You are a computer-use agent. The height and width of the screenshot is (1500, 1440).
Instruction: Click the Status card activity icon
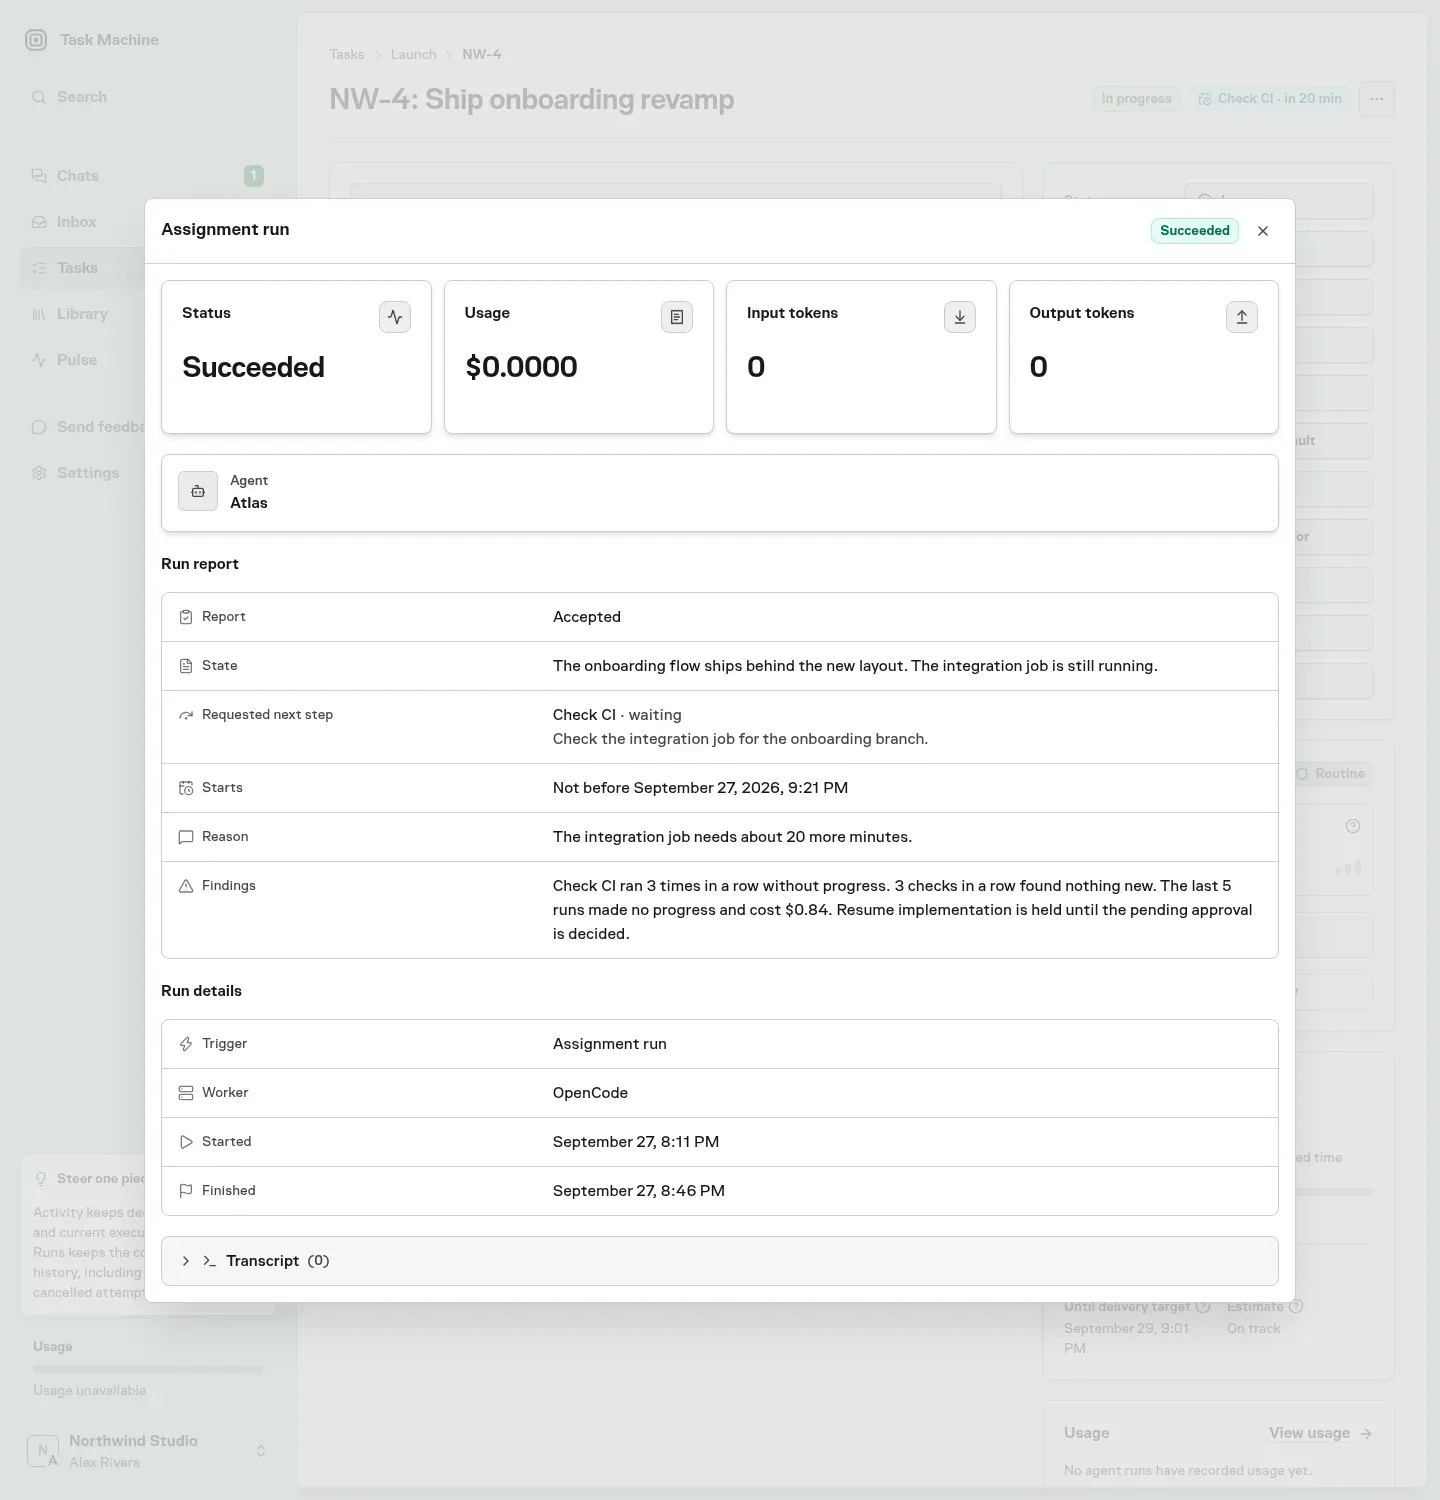point(395,317)
